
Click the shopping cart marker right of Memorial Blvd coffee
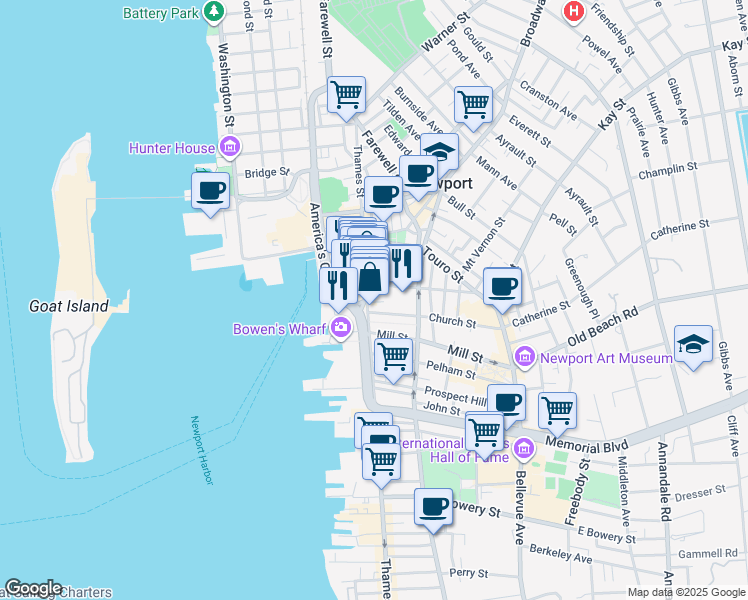(557, 409)
